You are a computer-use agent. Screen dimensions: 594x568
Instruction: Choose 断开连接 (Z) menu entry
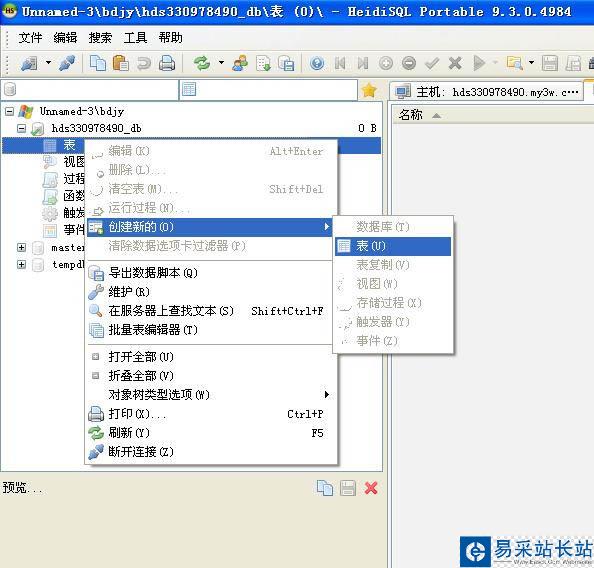[209, 452]
